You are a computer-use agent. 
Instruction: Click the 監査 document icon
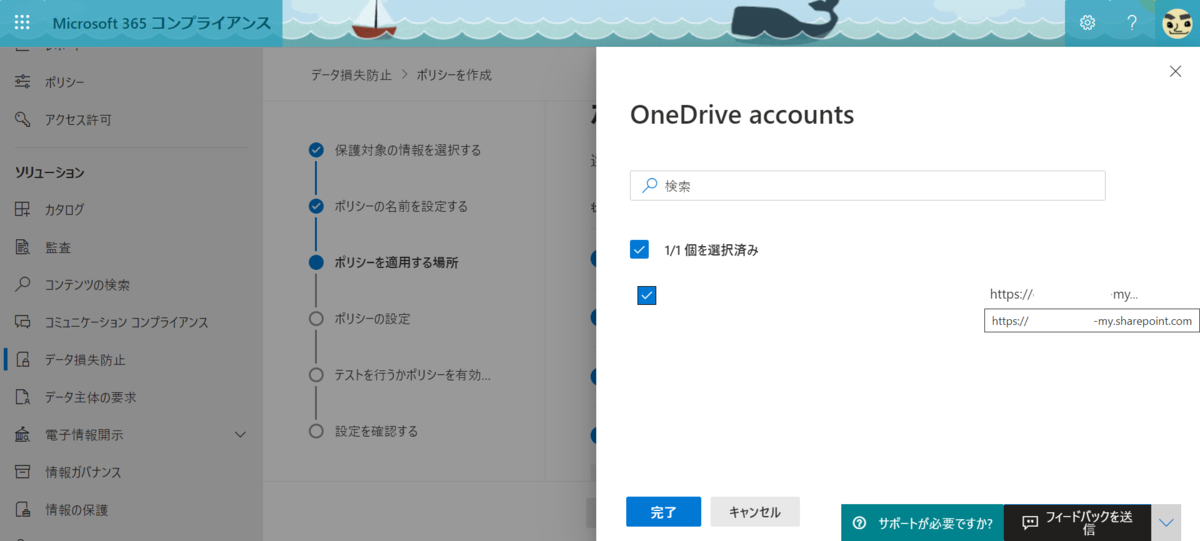click(x=23, y=247)
